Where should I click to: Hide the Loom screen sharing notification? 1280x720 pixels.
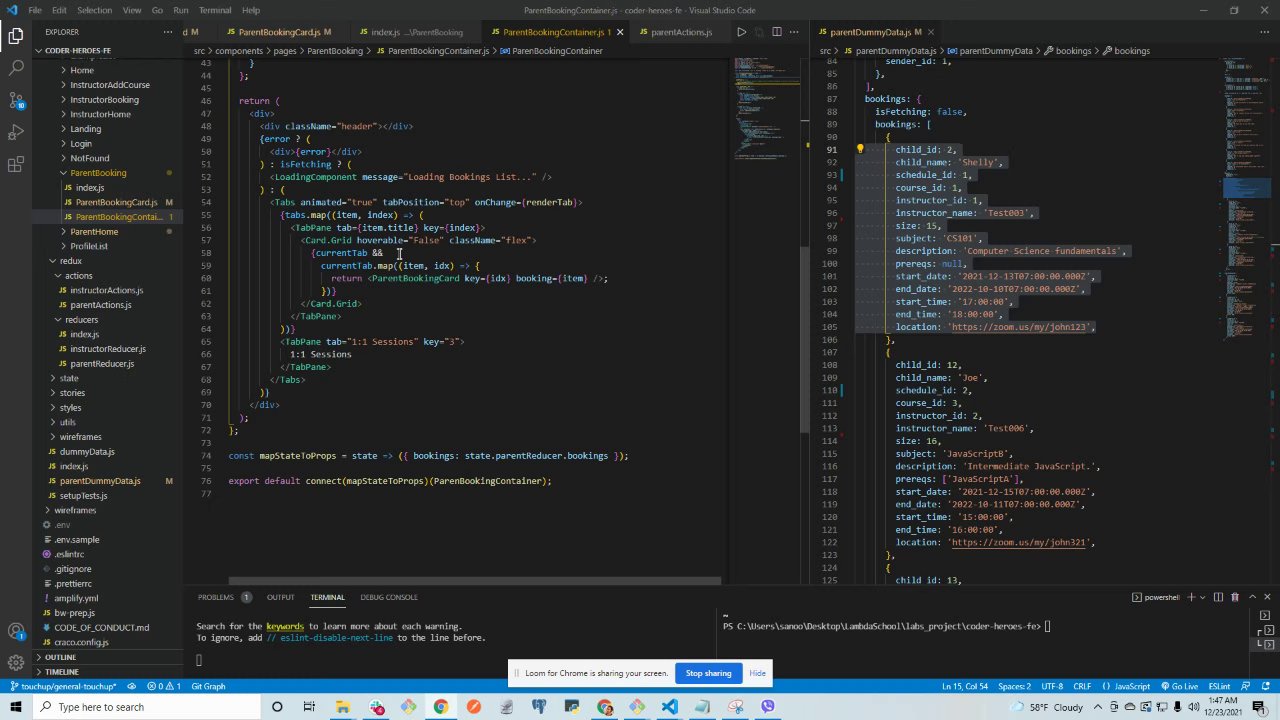(757, 673)
